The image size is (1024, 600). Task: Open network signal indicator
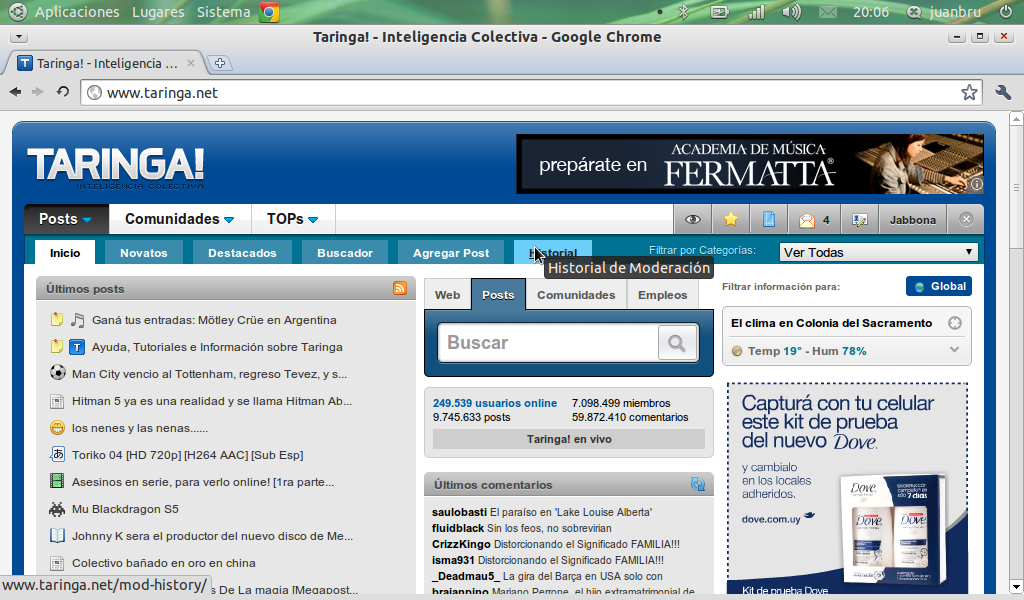point(756,12)
